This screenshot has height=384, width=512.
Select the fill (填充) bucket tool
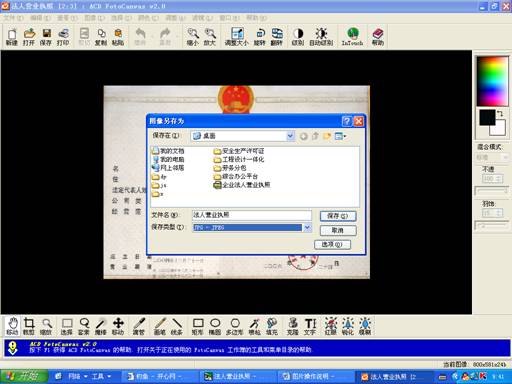click(272, 327)
